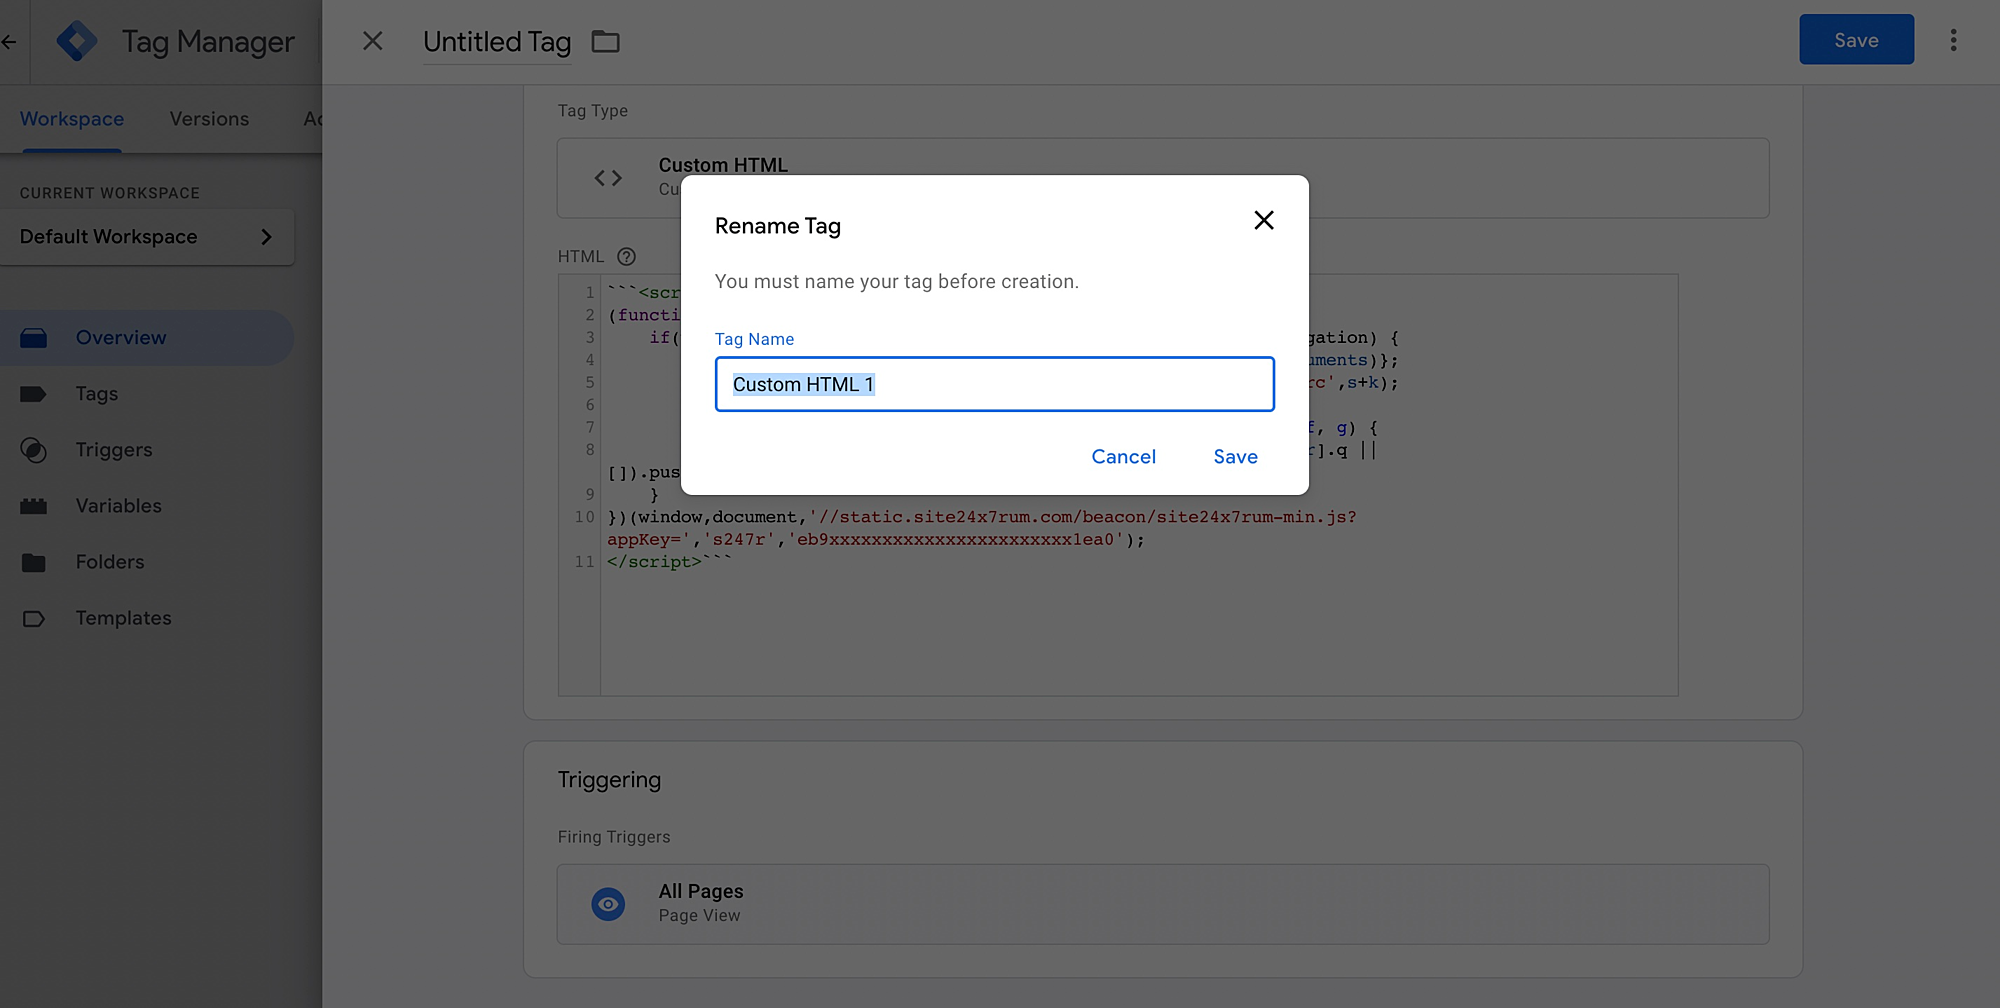This screenshot has height=1008, width=2000.
Task: Click the All Pages trigger eye icon
Action: click(608, 904)
